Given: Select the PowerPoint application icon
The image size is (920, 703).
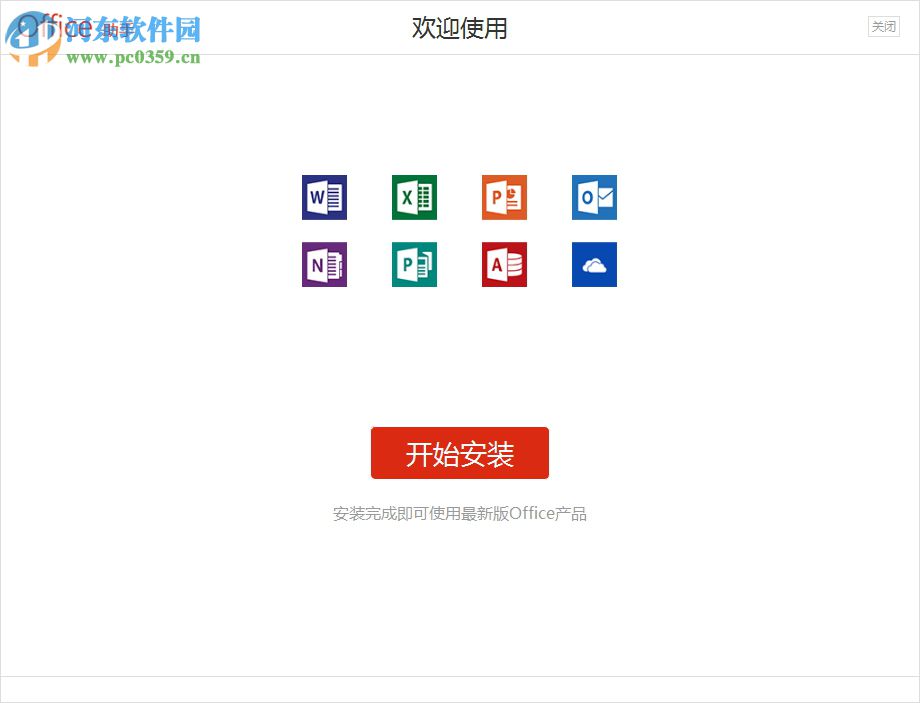Looking at the screenshot, I should click(503, 197).
